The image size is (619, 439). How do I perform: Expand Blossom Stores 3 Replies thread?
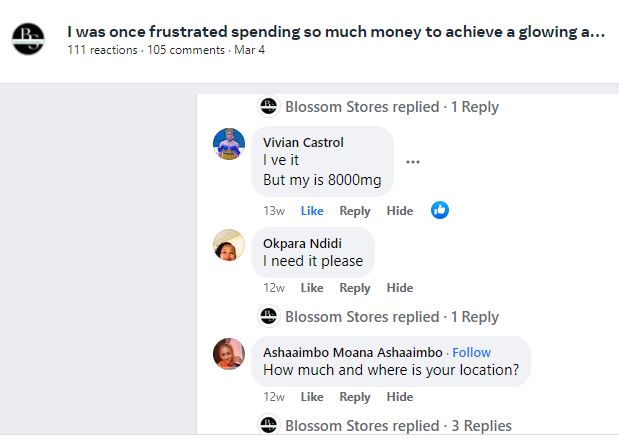[x=397, y=426]
